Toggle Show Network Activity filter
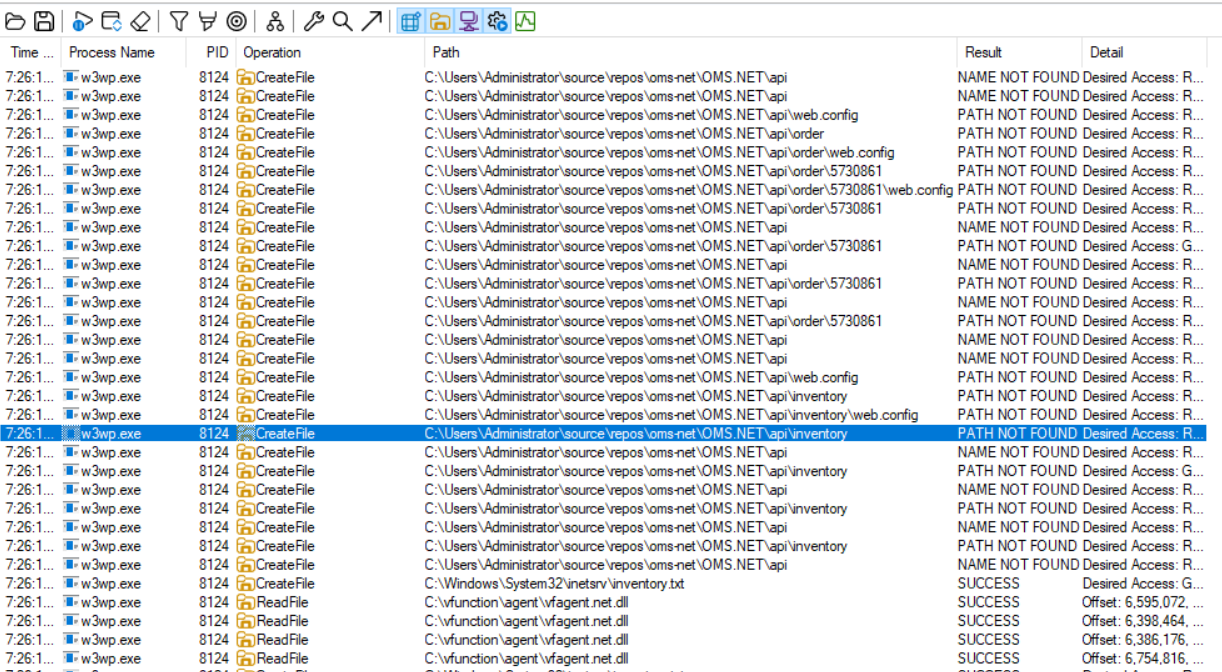Screen dimensions: 1222x672 (468, 21)
